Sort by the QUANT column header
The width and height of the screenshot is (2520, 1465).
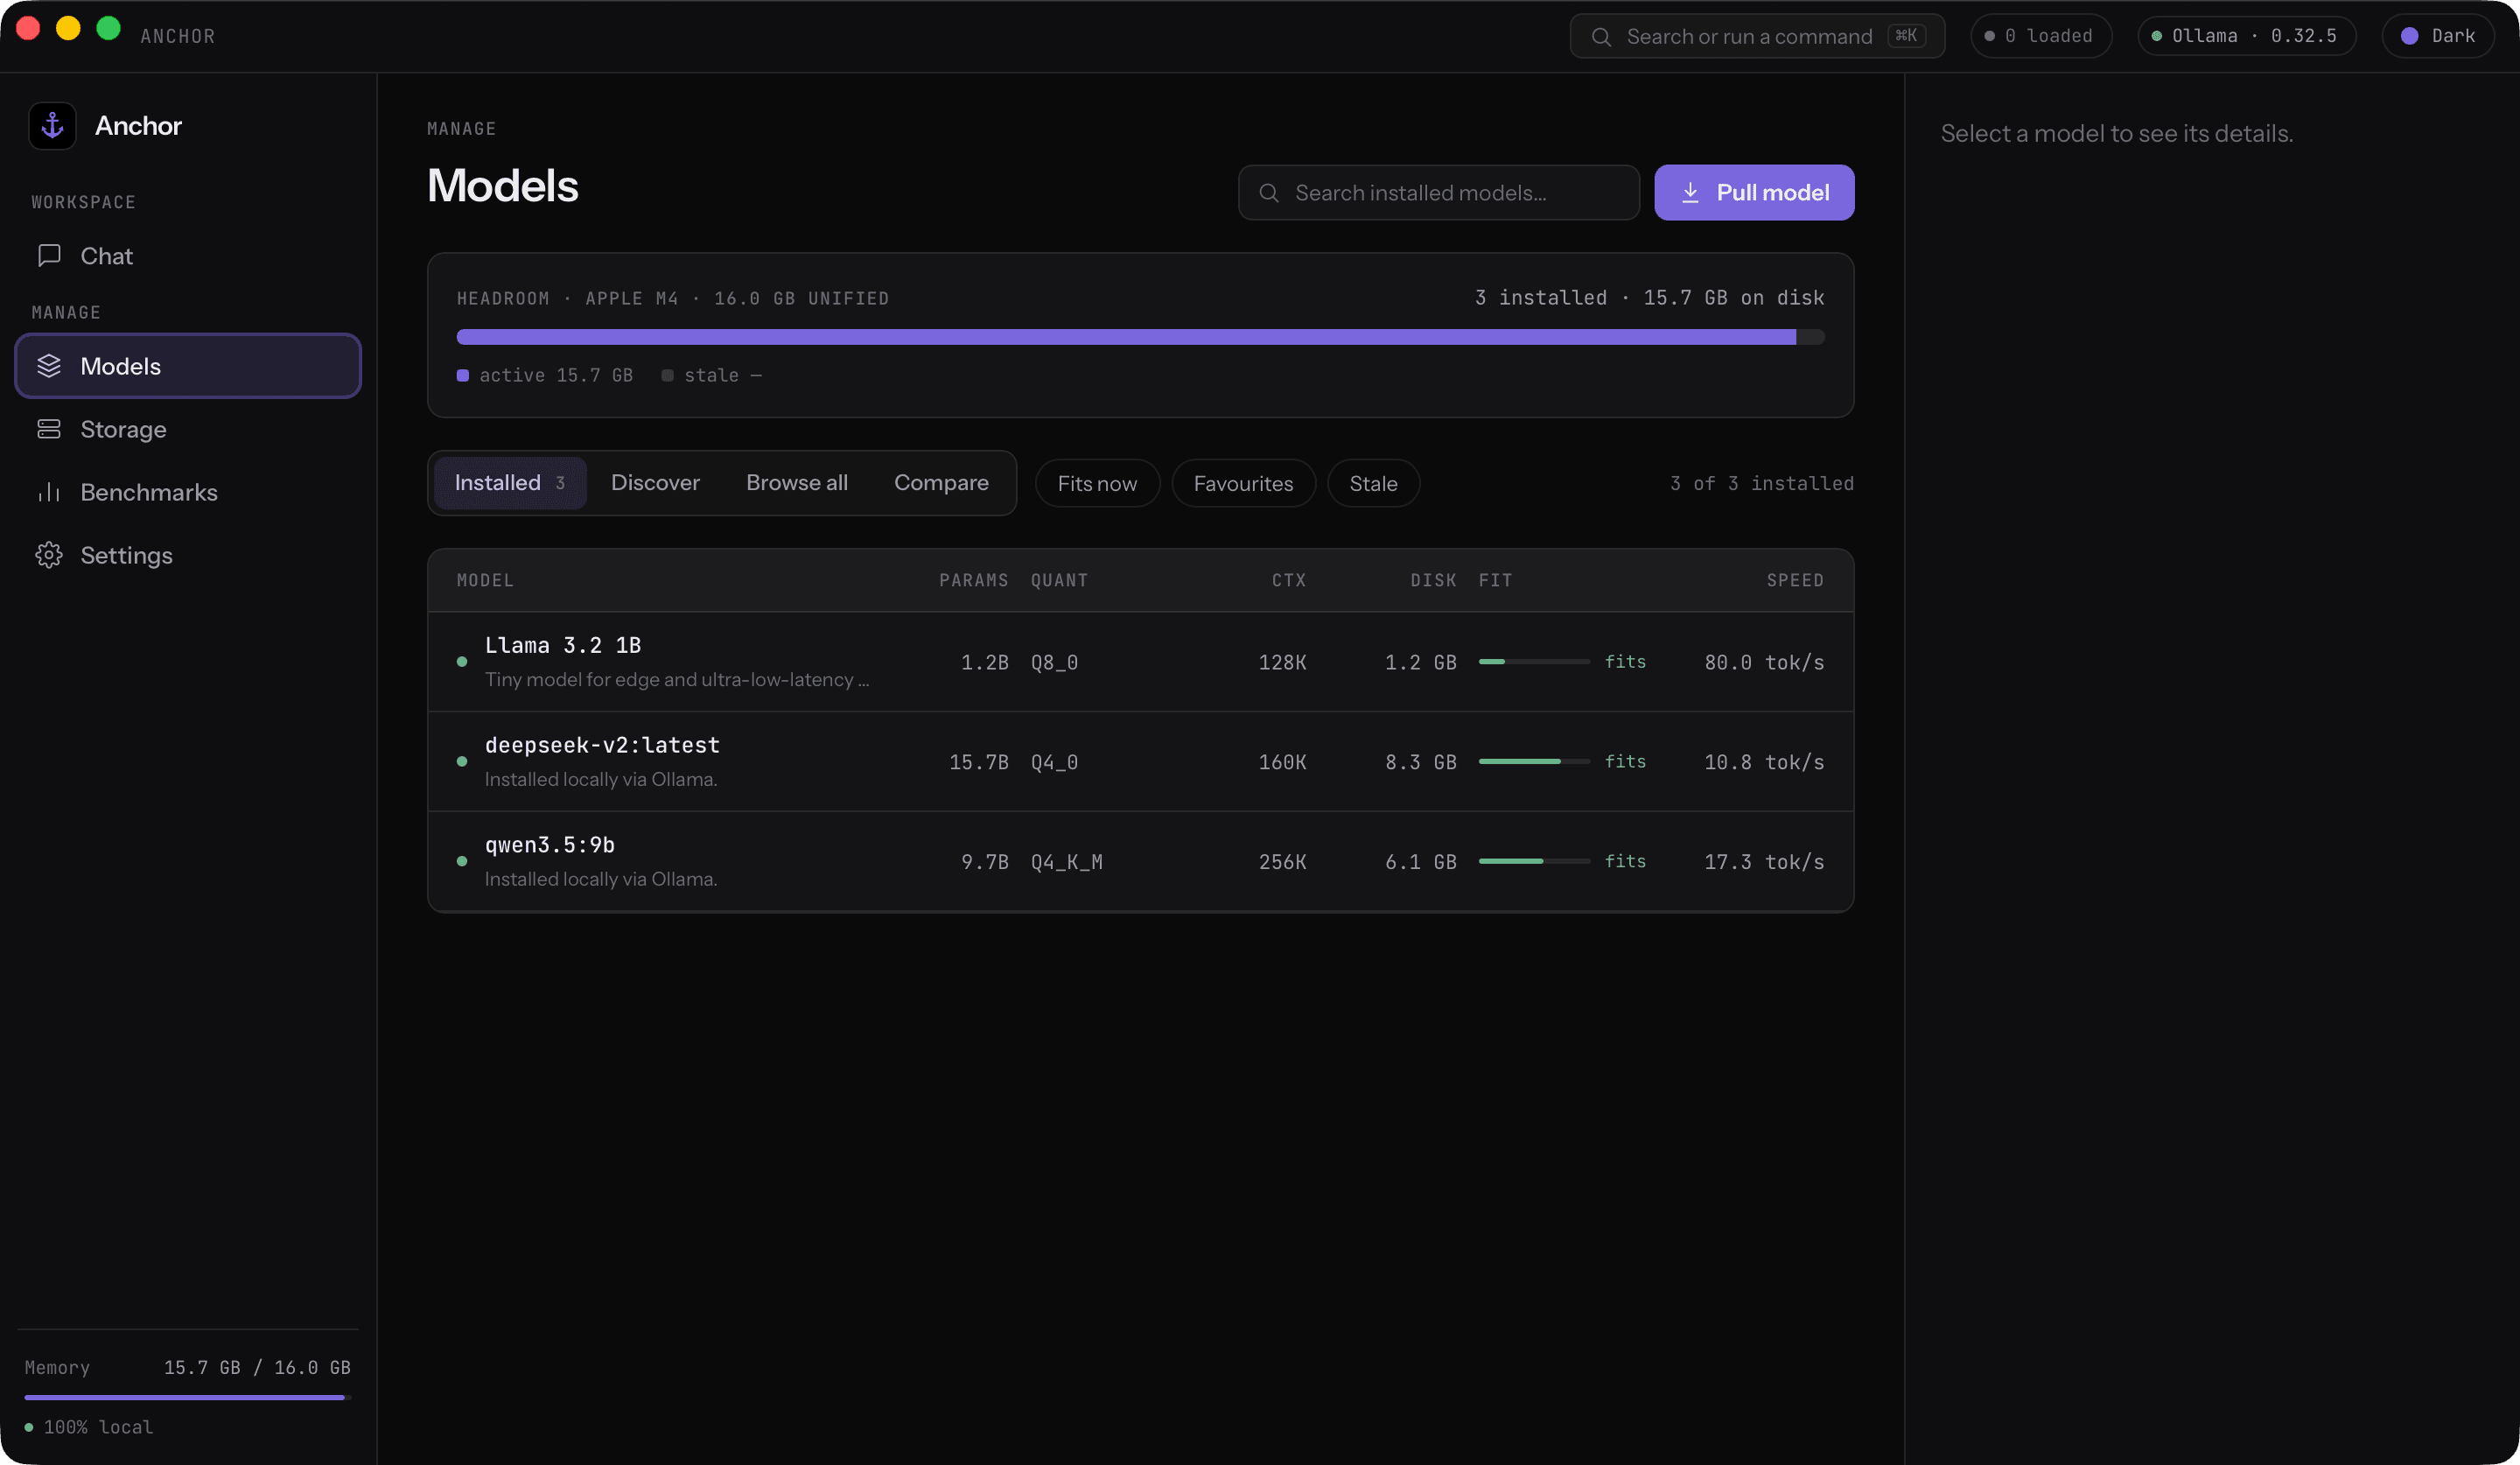[x=1059, y=581]
